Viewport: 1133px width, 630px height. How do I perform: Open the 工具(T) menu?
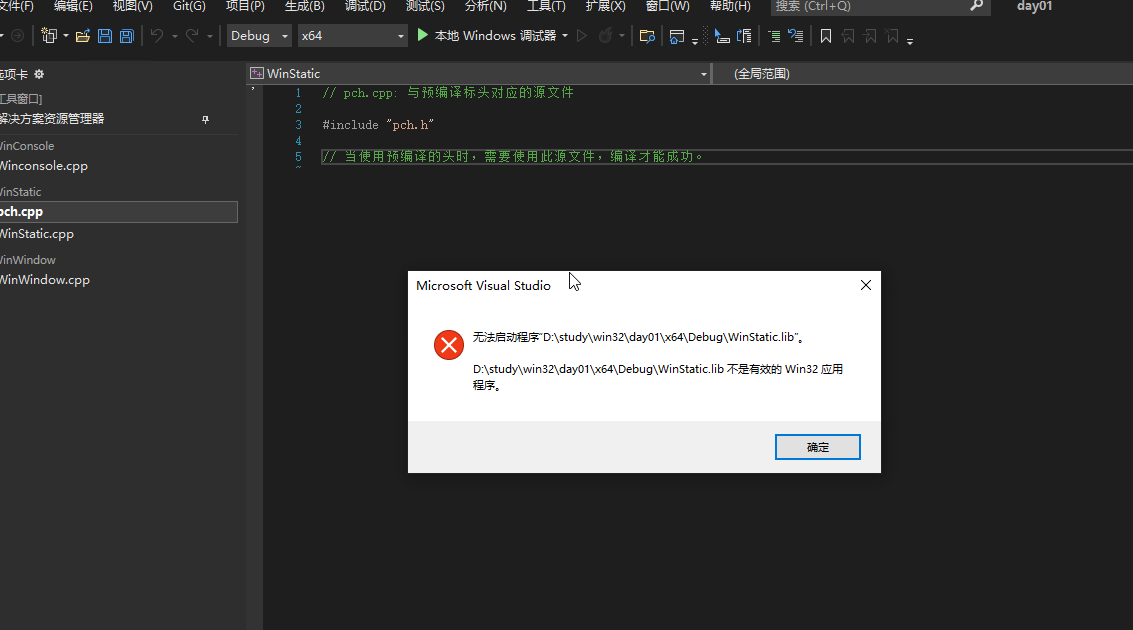tap(546, 6)
